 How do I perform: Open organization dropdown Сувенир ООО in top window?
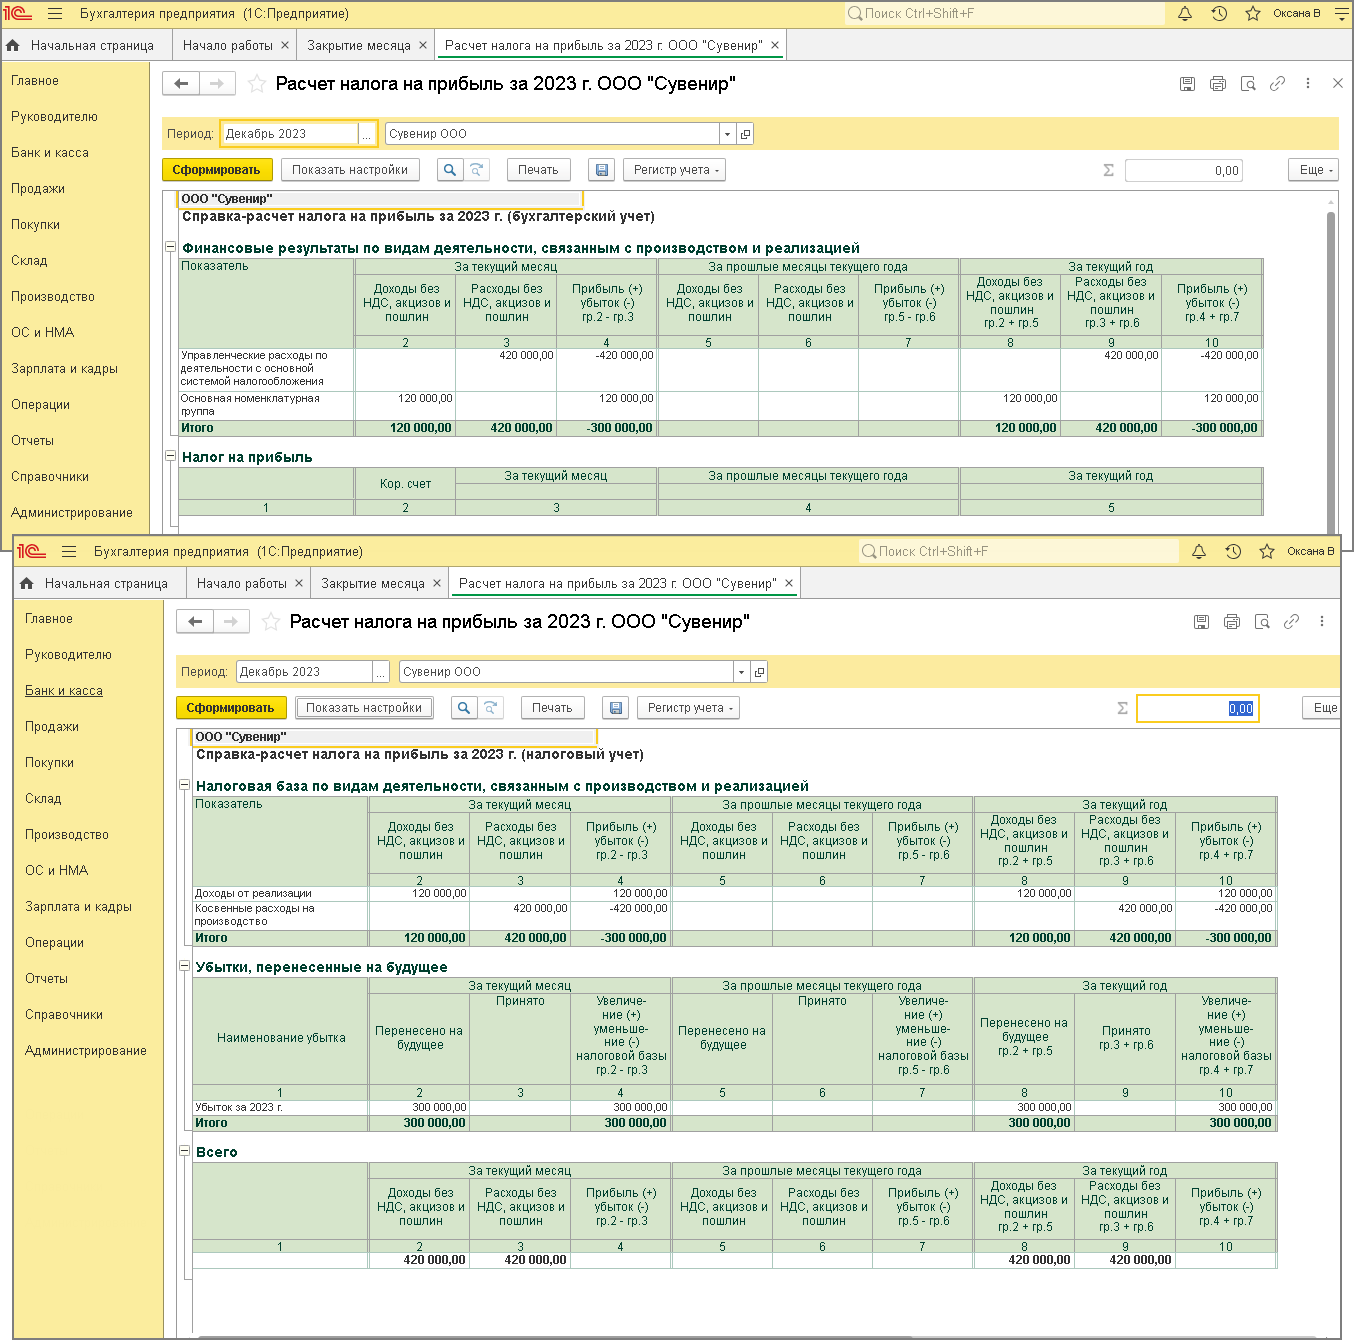727,134
